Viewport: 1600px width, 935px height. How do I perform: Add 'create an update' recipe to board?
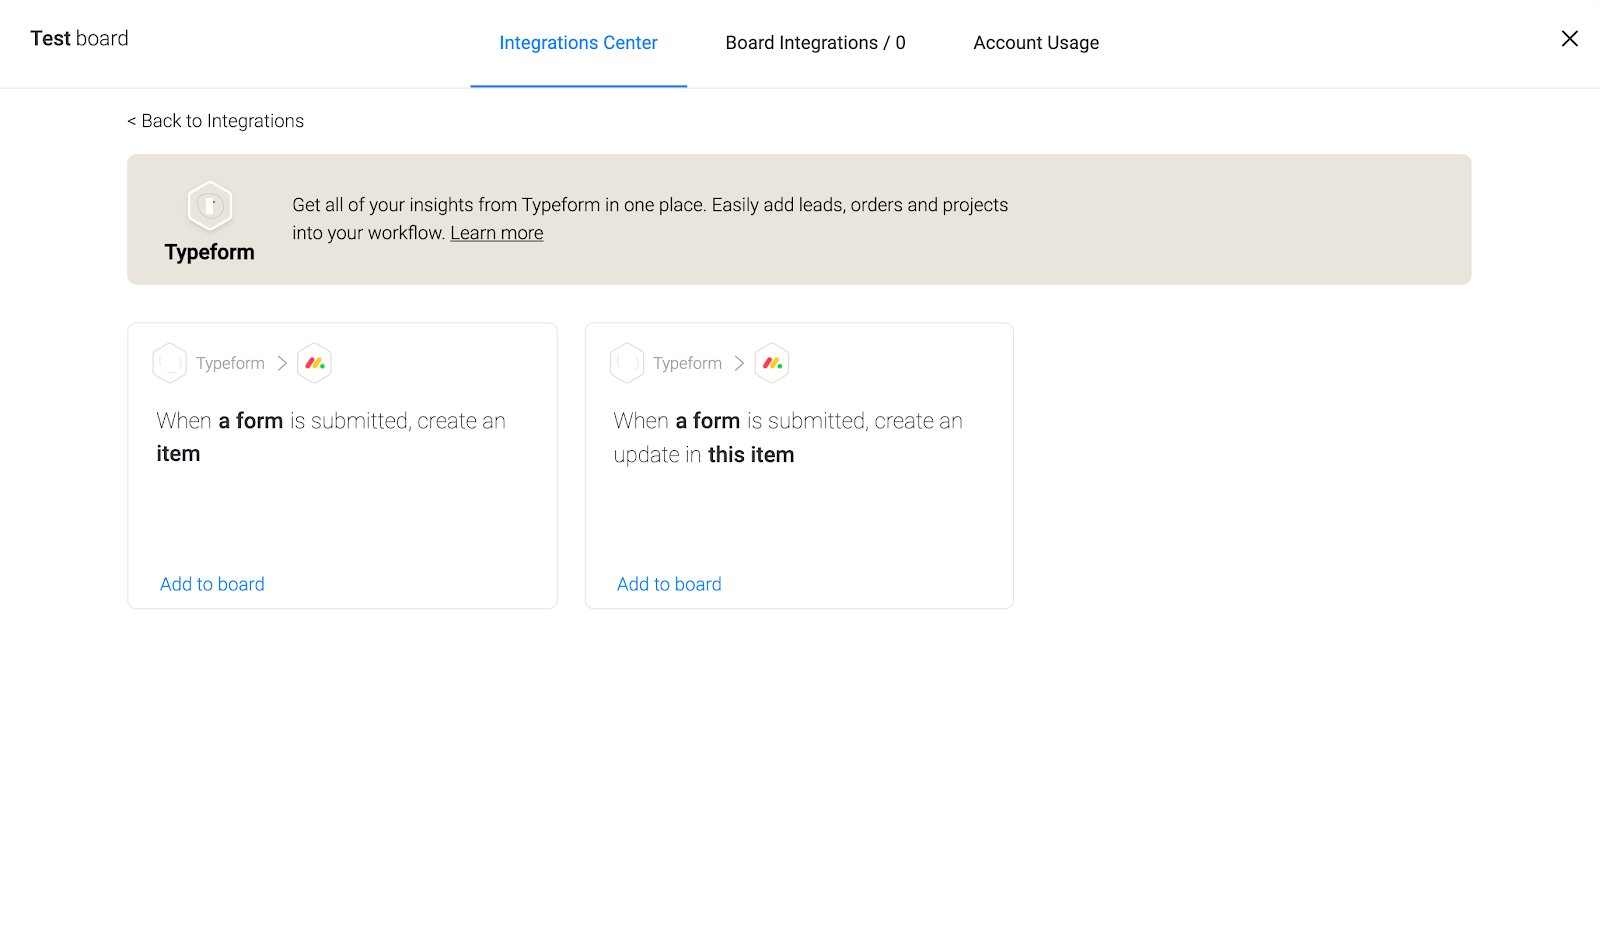pos(669,584)
